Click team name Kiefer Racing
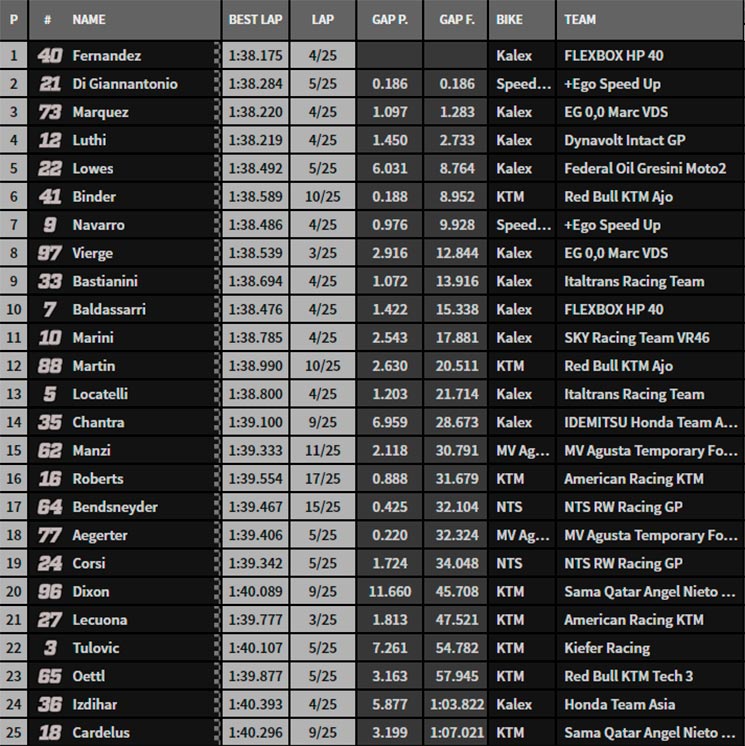The width and height of the screenshot is (745, 746). pos(607,648)
